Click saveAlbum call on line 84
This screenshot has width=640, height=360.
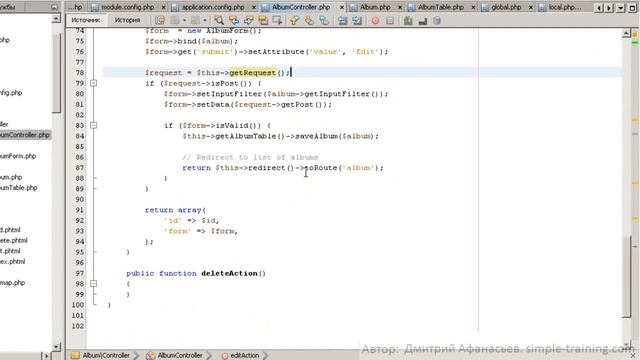[x=317, y=136]
